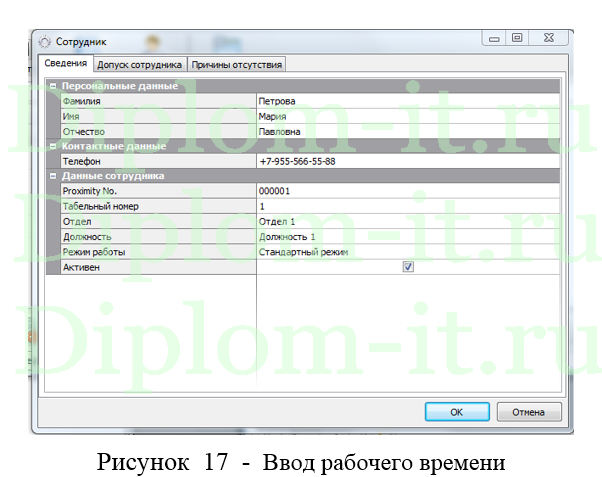Image resolution: width=602 pixels, height=477 pixels.
Task: Click the Отмена button
Action: 528,411
